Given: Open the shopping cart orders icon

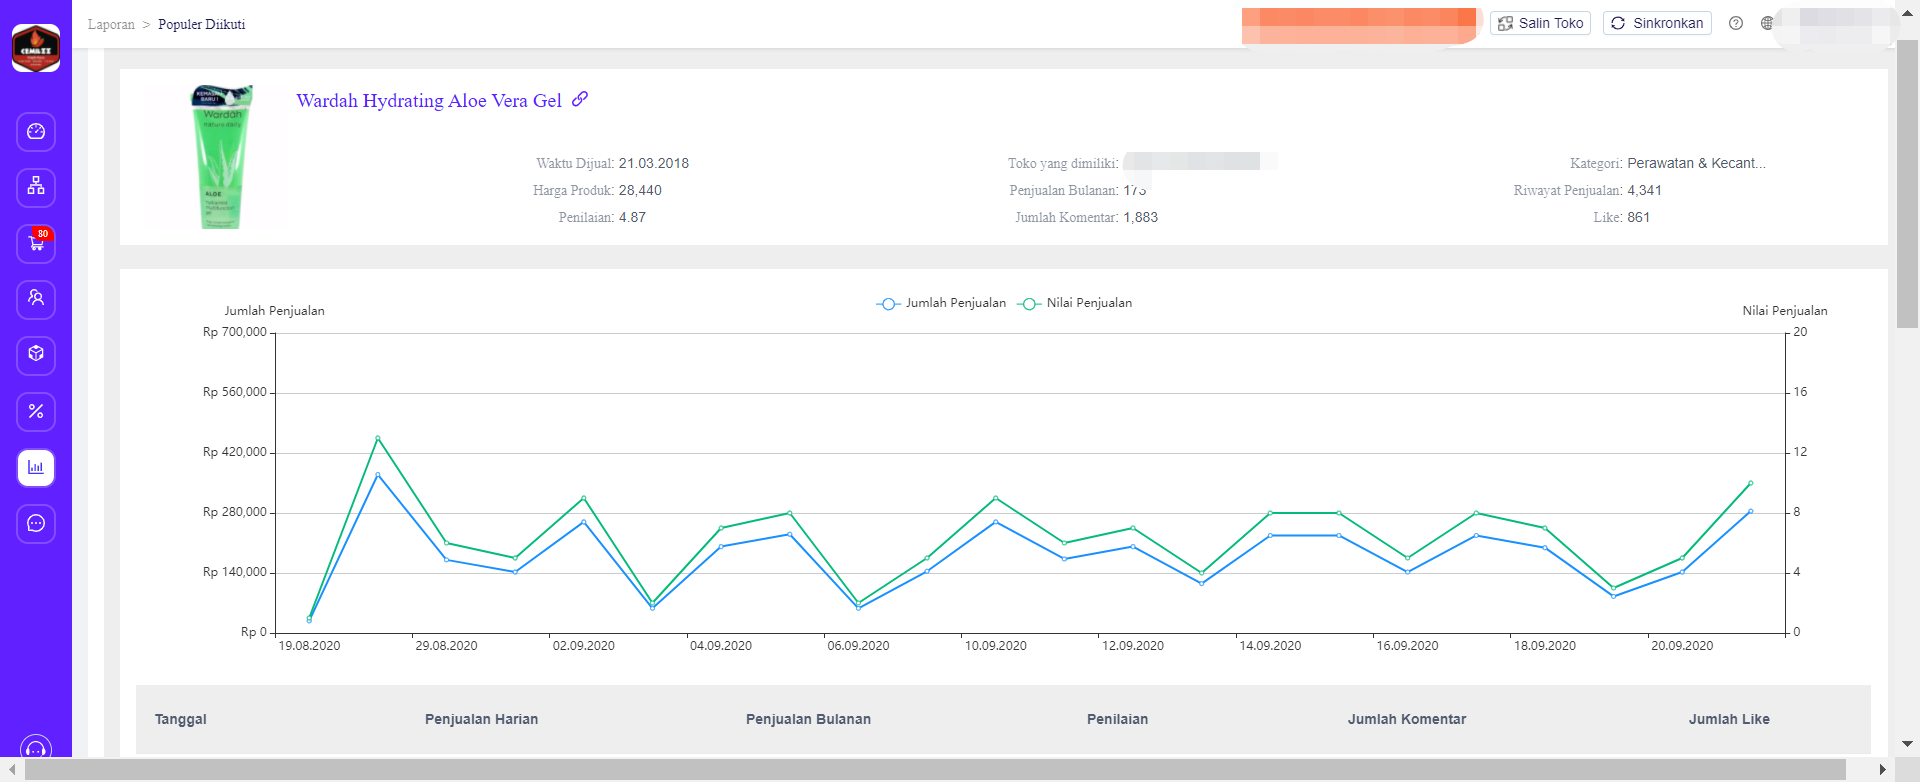Looking at the screenshot, I should click(36, 243).
